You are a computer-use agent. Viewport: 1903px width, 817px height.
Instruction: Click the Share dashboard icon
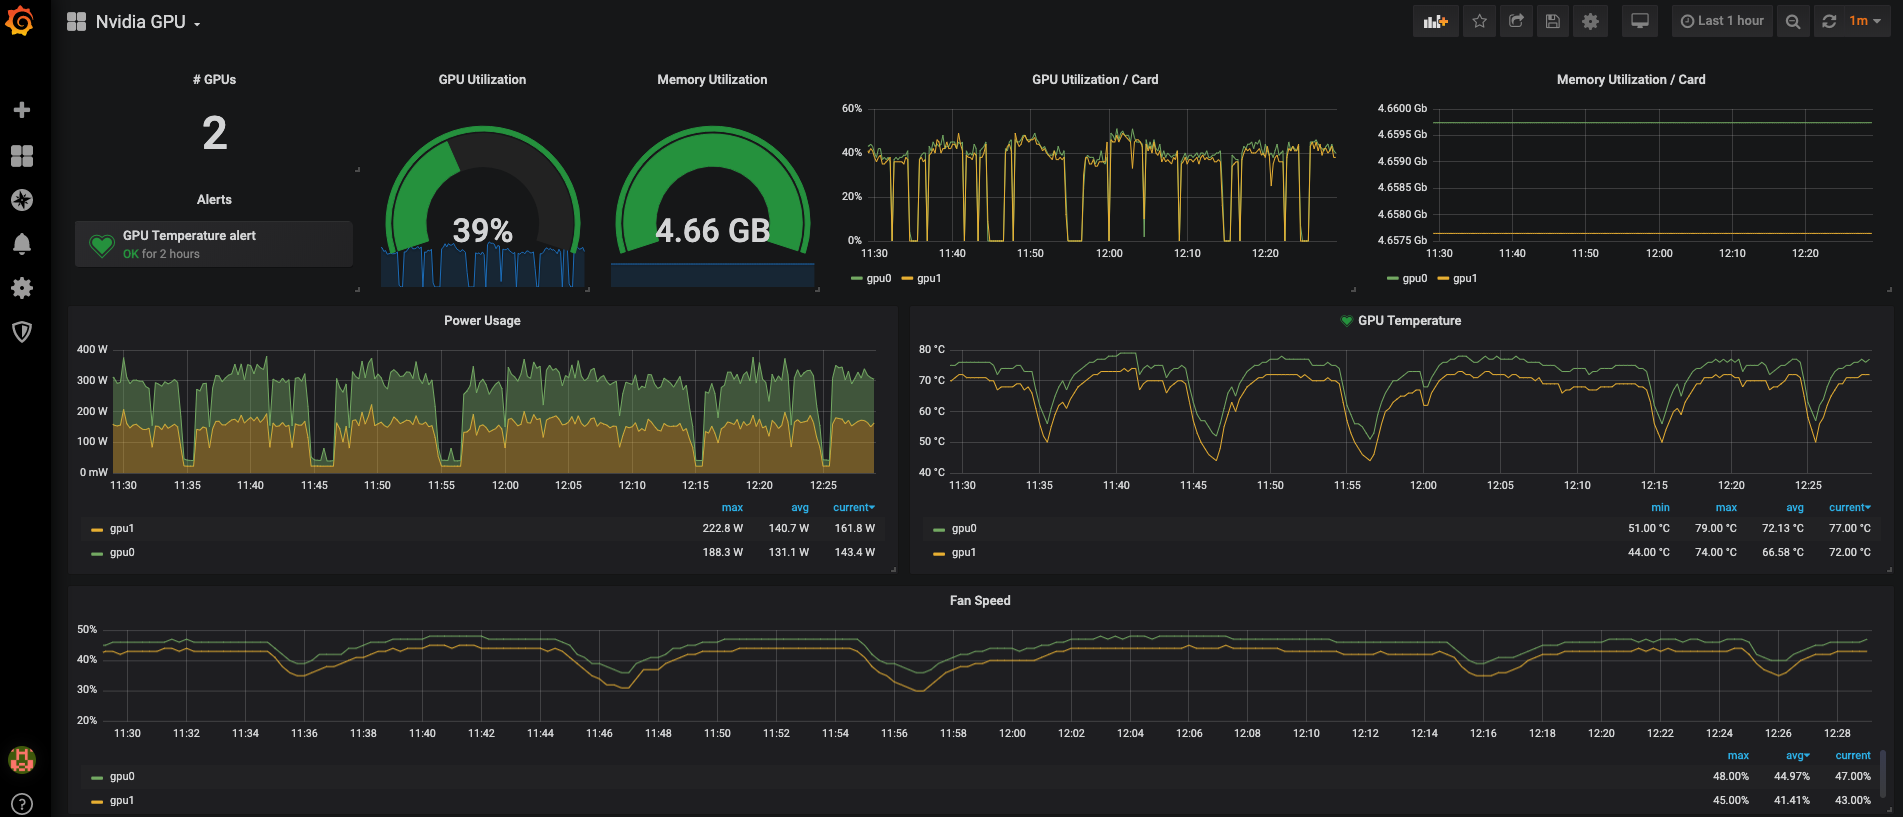pos(1516,21)
